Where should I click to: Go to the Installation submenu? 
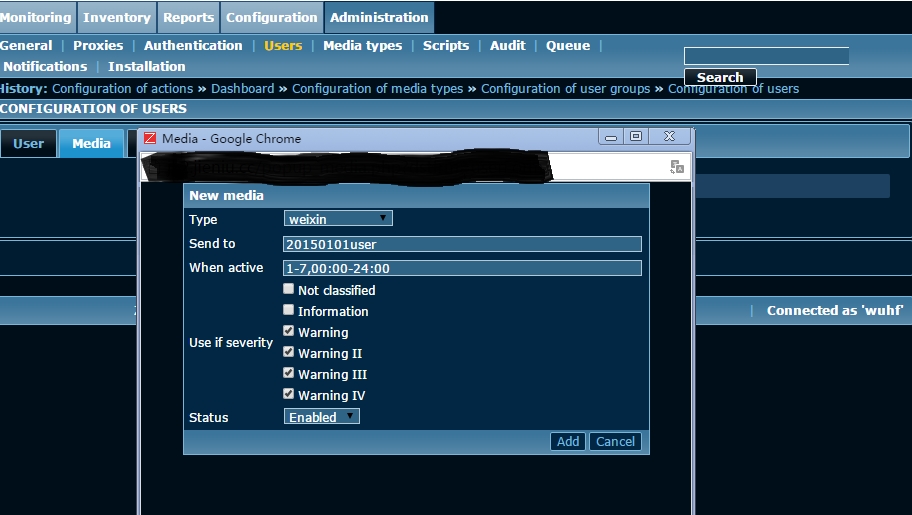[147, 66]
